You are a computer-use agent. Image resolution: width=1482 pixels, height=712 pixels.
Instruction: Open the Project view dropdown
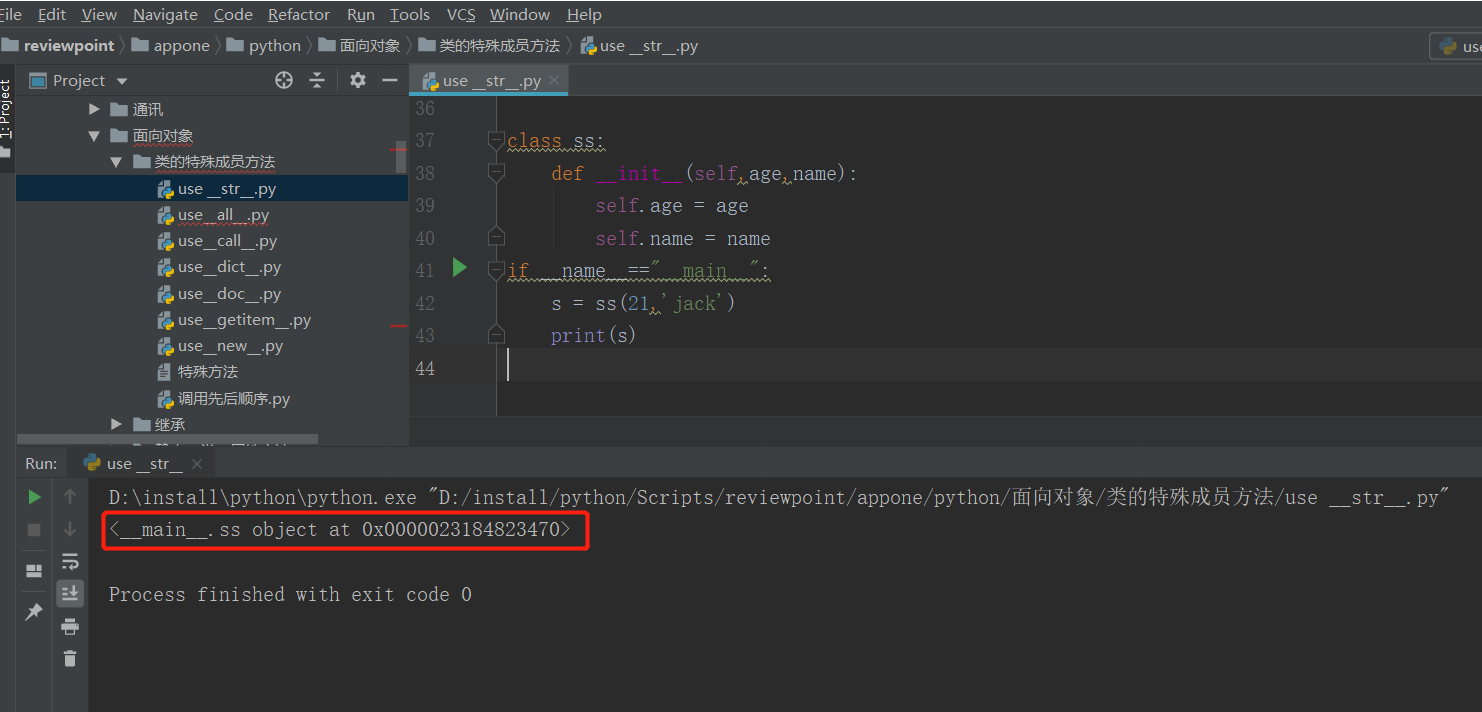(x=121, y=80)
